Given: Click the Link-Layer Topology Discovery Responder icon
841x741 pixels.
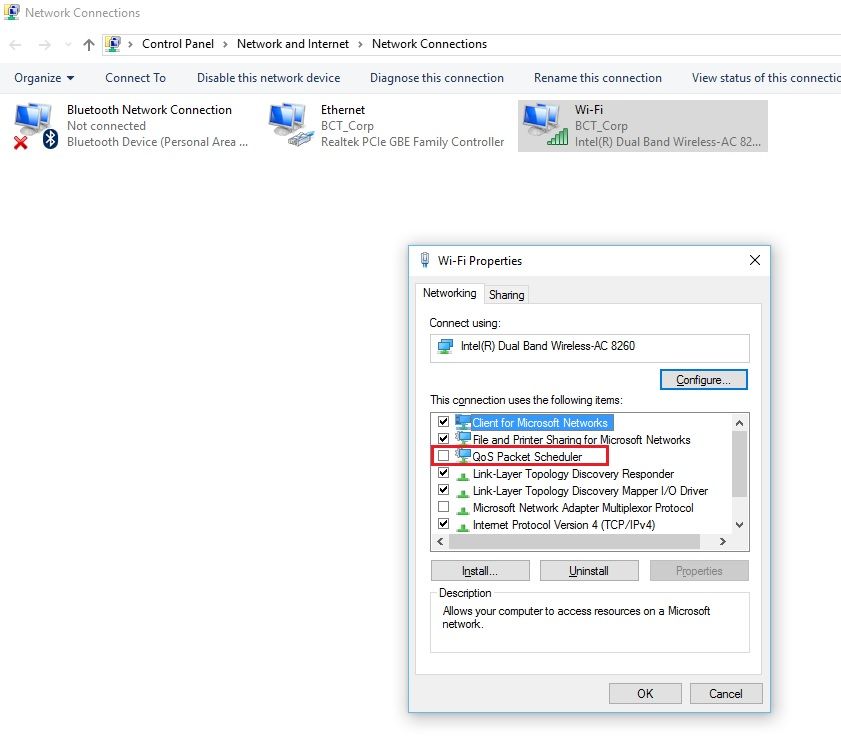Looking at the screenshot, I should click(x=462, y=475).
